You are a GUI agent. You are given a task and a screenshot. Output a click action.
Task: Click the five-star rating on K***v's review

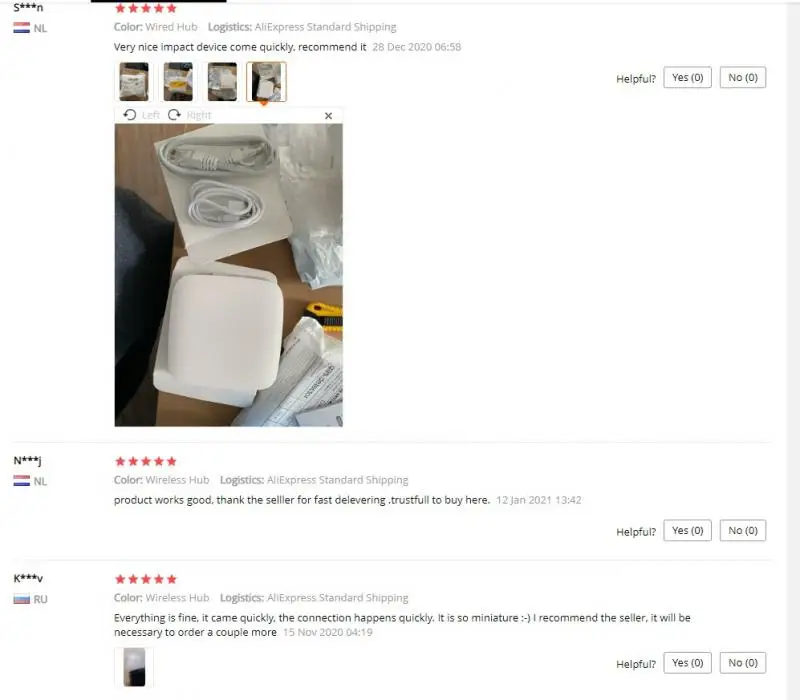146,579
